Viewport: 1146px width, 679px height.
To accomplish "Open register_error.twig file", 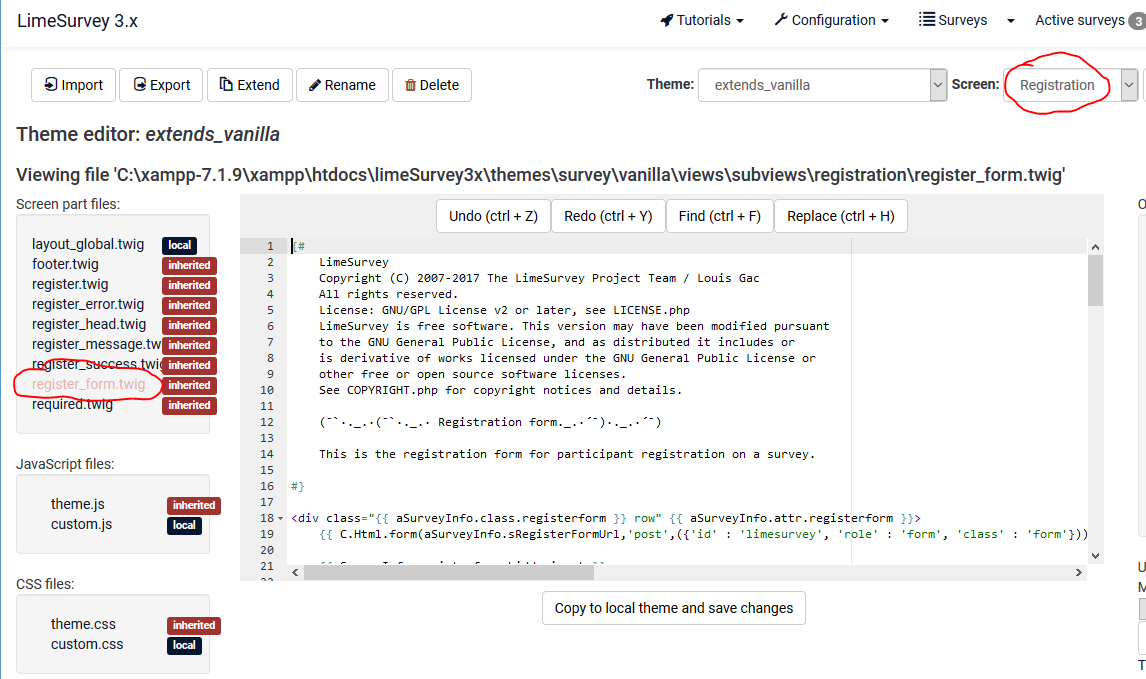I will (88, 304).
